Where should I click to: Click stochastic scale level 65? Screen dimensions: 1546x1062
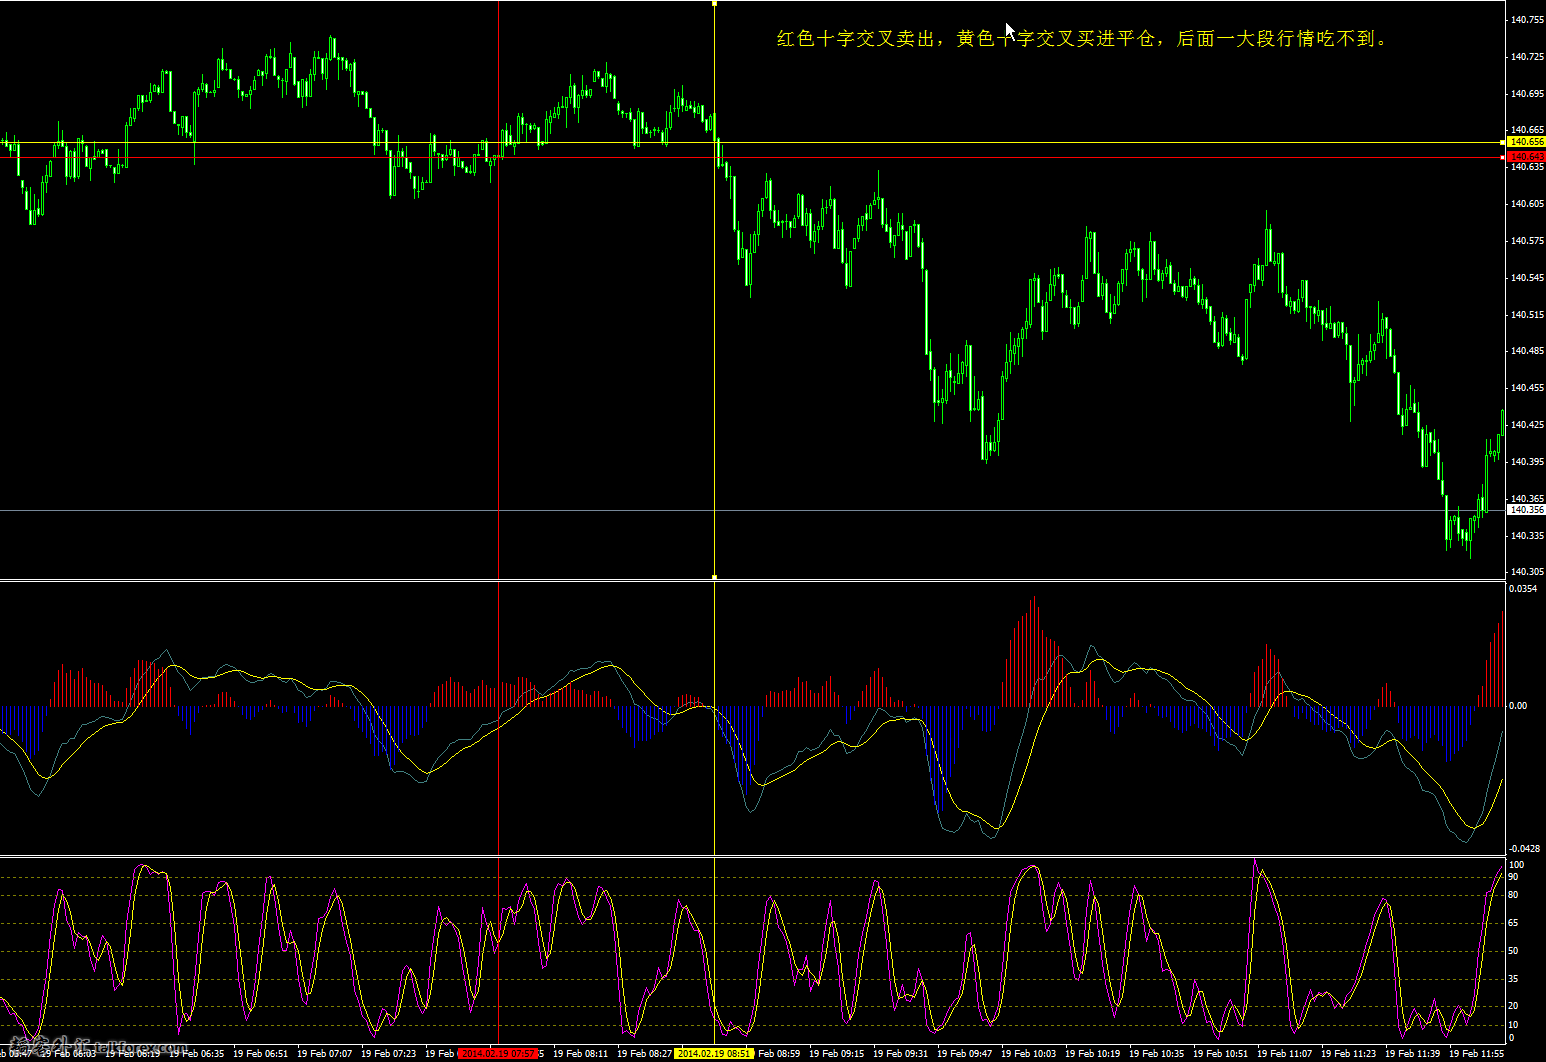[1514, 923]
